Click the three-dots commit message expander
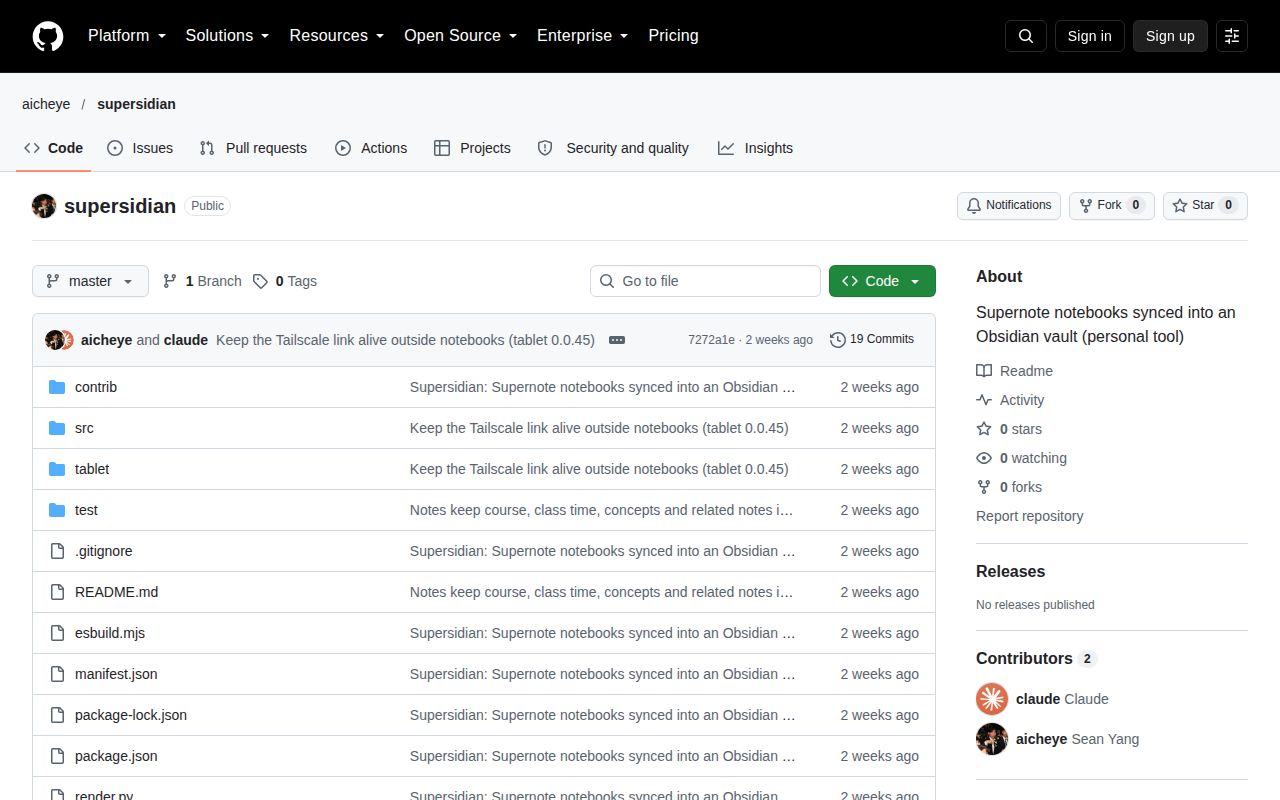1280x800 pixels. point(617,340)
